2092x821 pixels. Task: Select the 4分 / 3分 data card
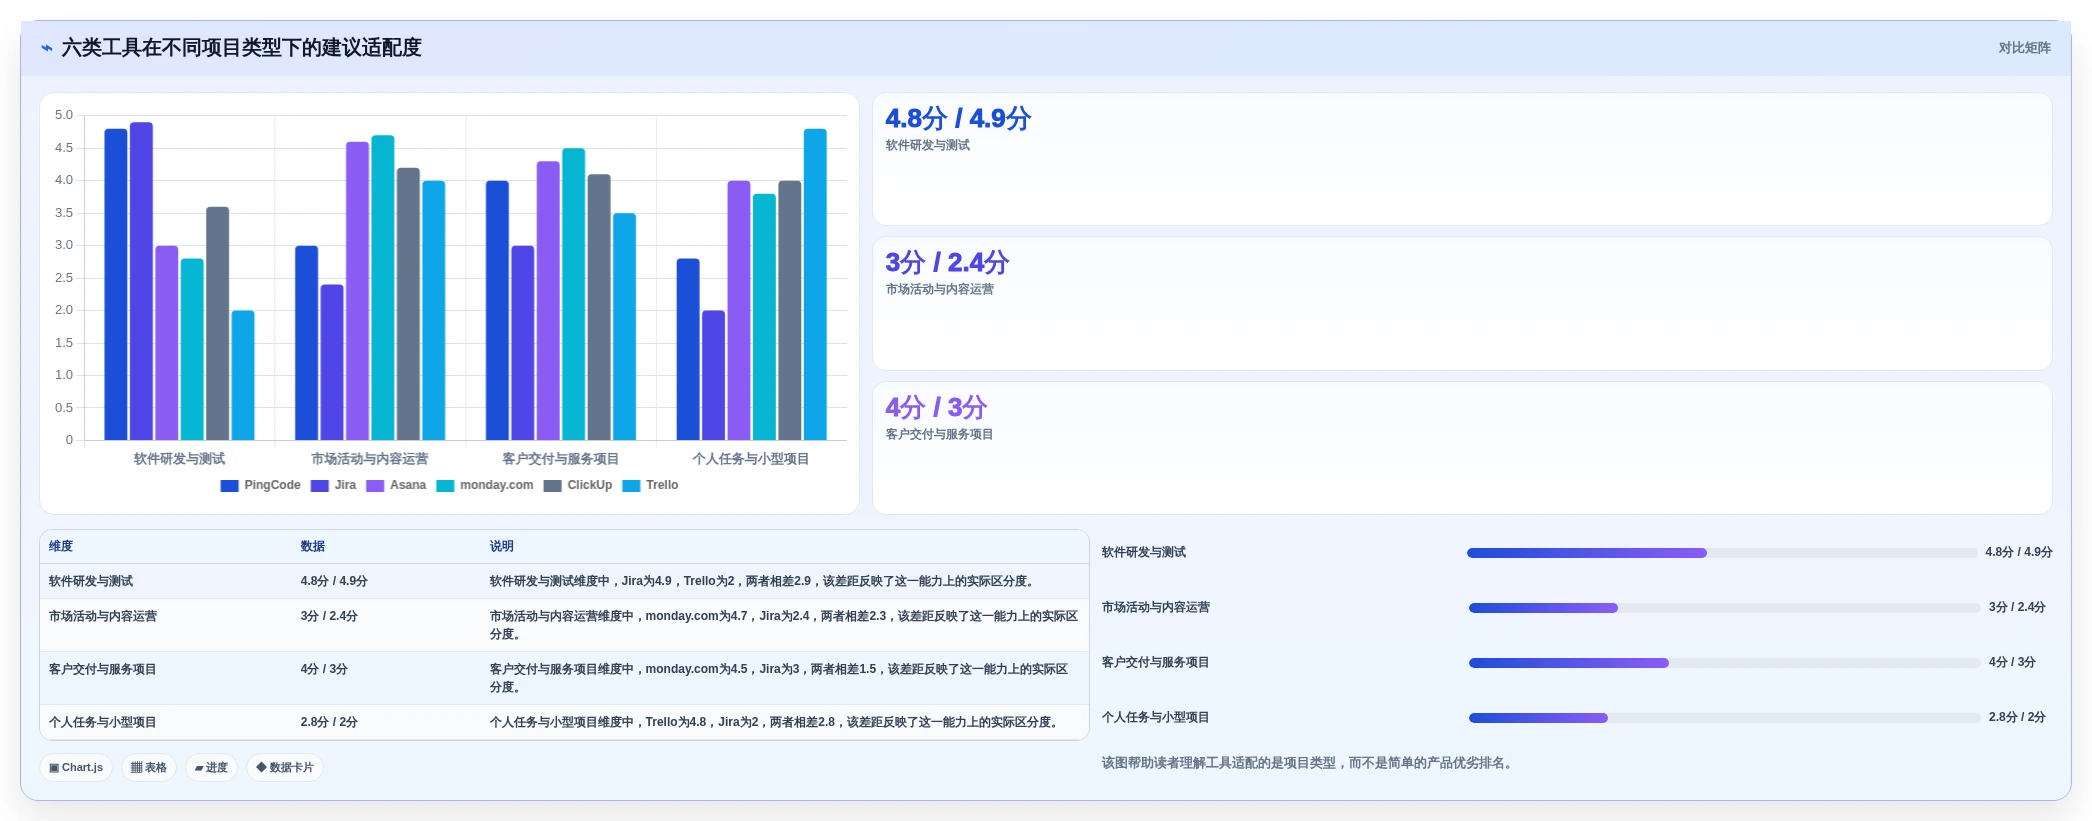(x=1462, y=448)
